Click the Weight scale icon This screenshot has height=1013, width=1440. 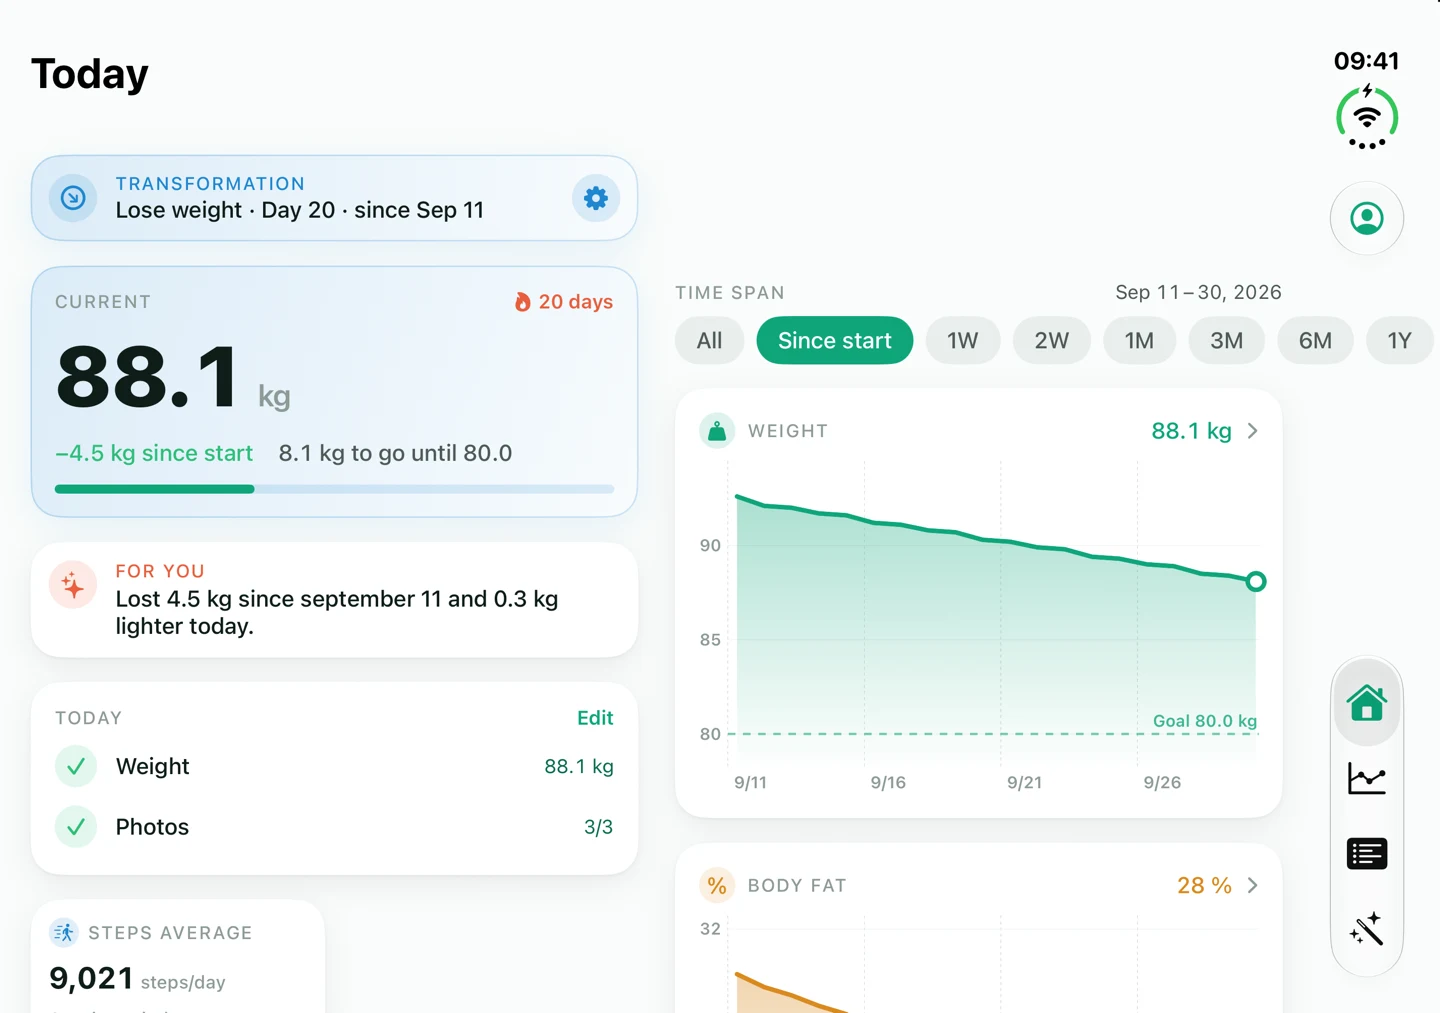(717, 431)
